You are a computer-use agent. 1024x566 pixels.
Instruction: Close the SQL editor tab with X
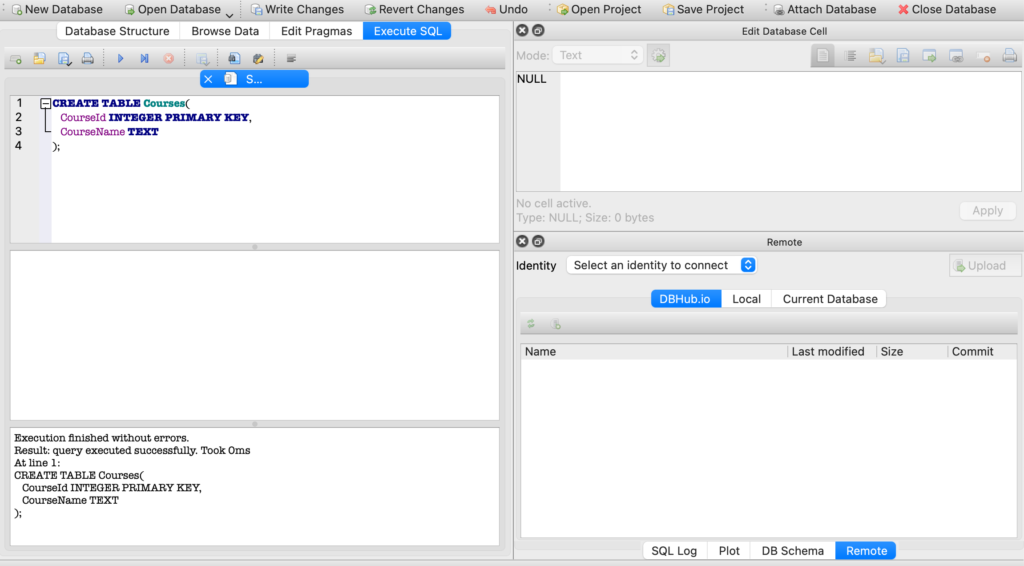click(208, 79)
